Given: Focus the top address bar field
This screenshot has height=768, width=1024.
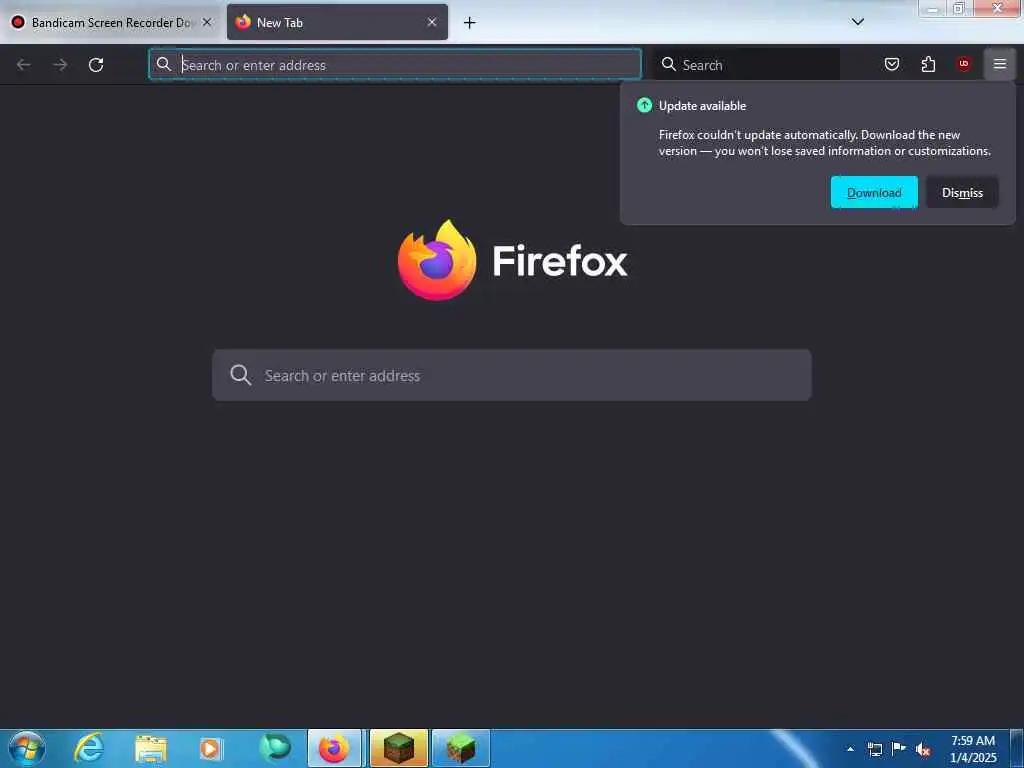Looking at the screenshot, I should tap(395, 65).
